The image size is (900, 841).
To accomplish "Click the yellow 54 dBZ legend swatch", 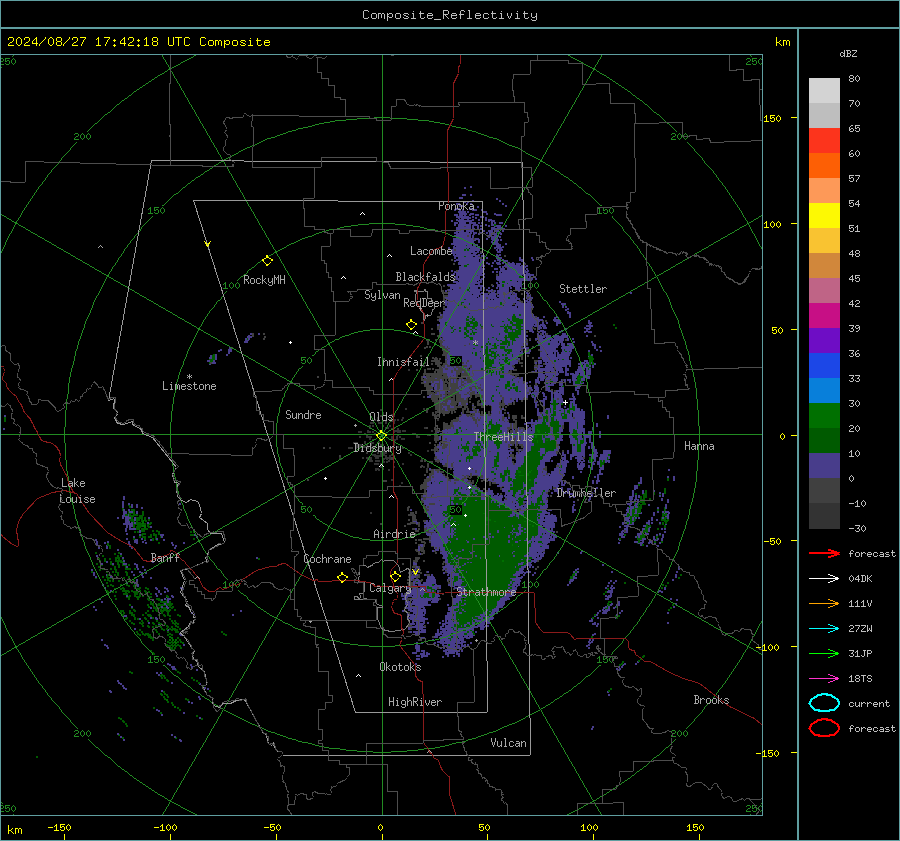I will 824,215.
